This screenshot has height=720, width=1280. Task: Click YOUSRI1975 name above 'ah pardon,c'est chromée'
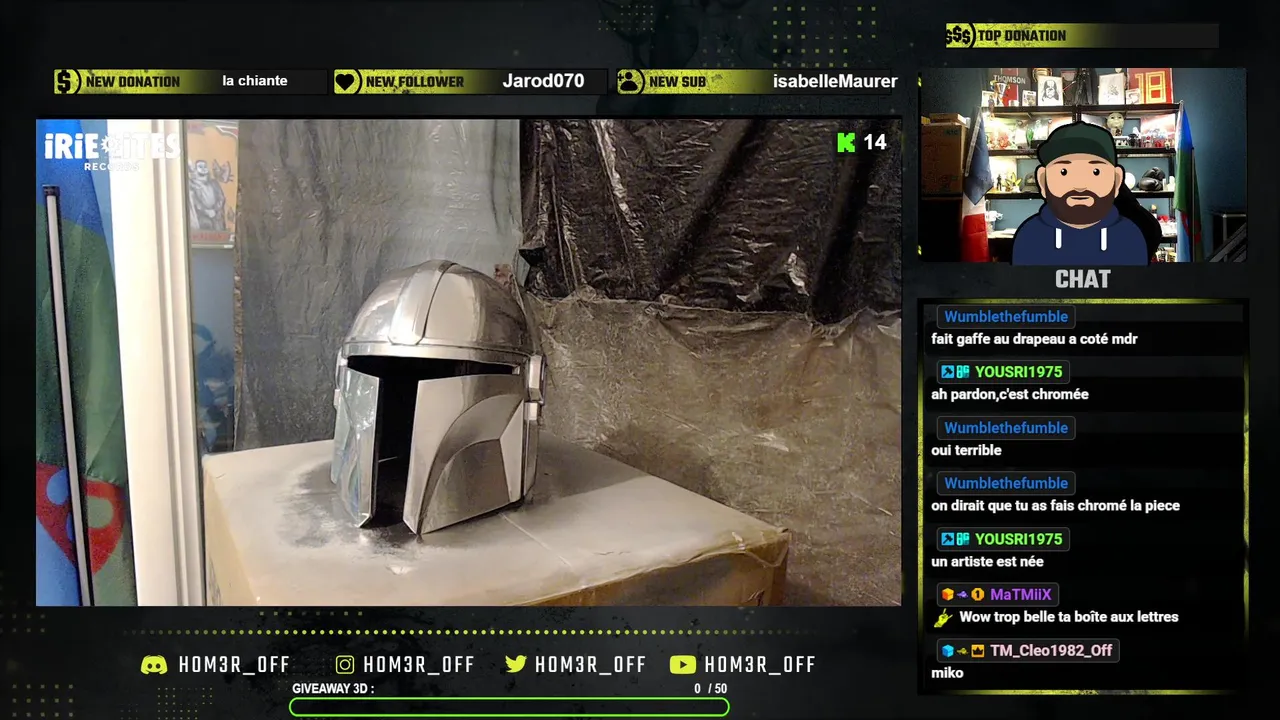click(x=1019, y=372)
